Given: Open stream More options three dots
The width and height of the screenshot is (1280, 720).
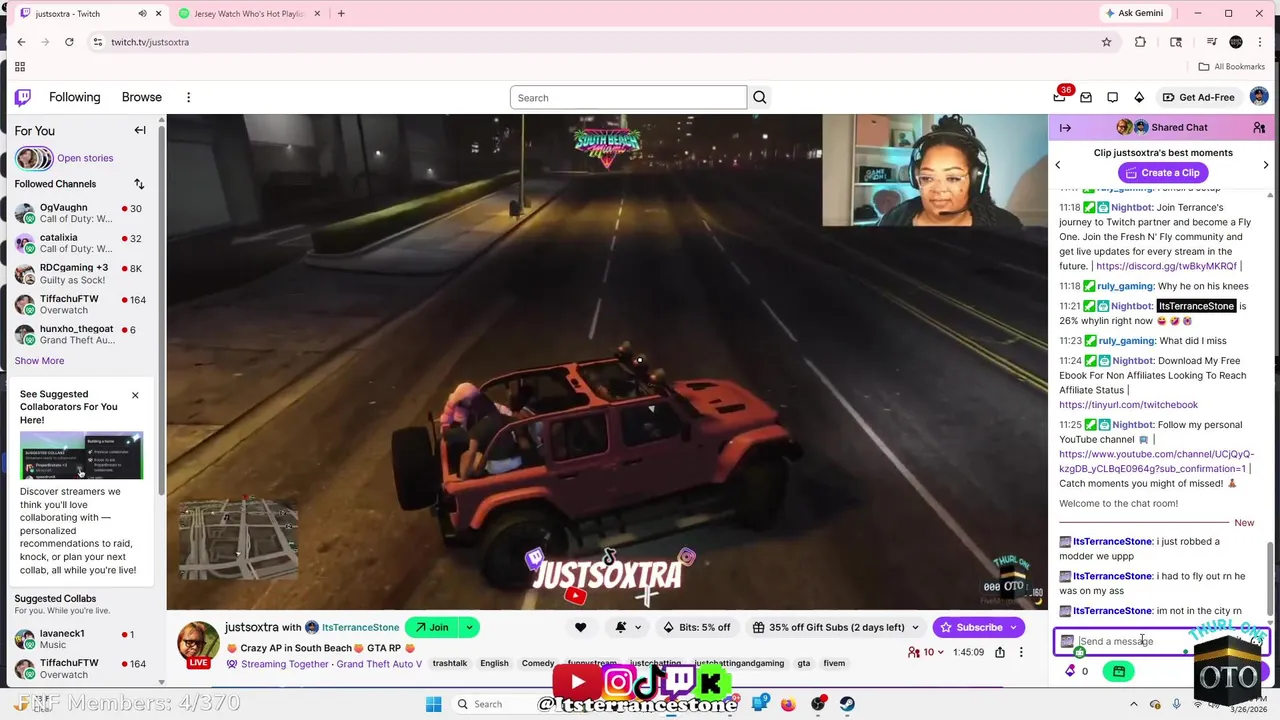Looking at the screenshot, I should (x=1021, y=652).
